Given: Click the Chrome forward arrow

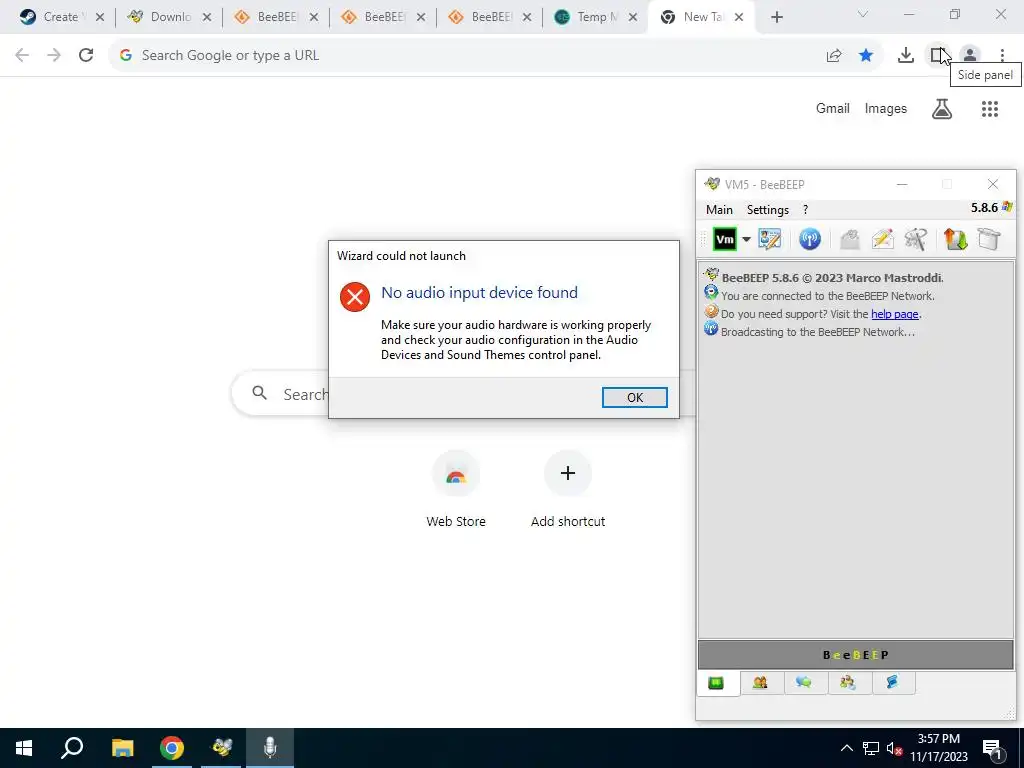Looking at the screenshot, I should [54, 56].
